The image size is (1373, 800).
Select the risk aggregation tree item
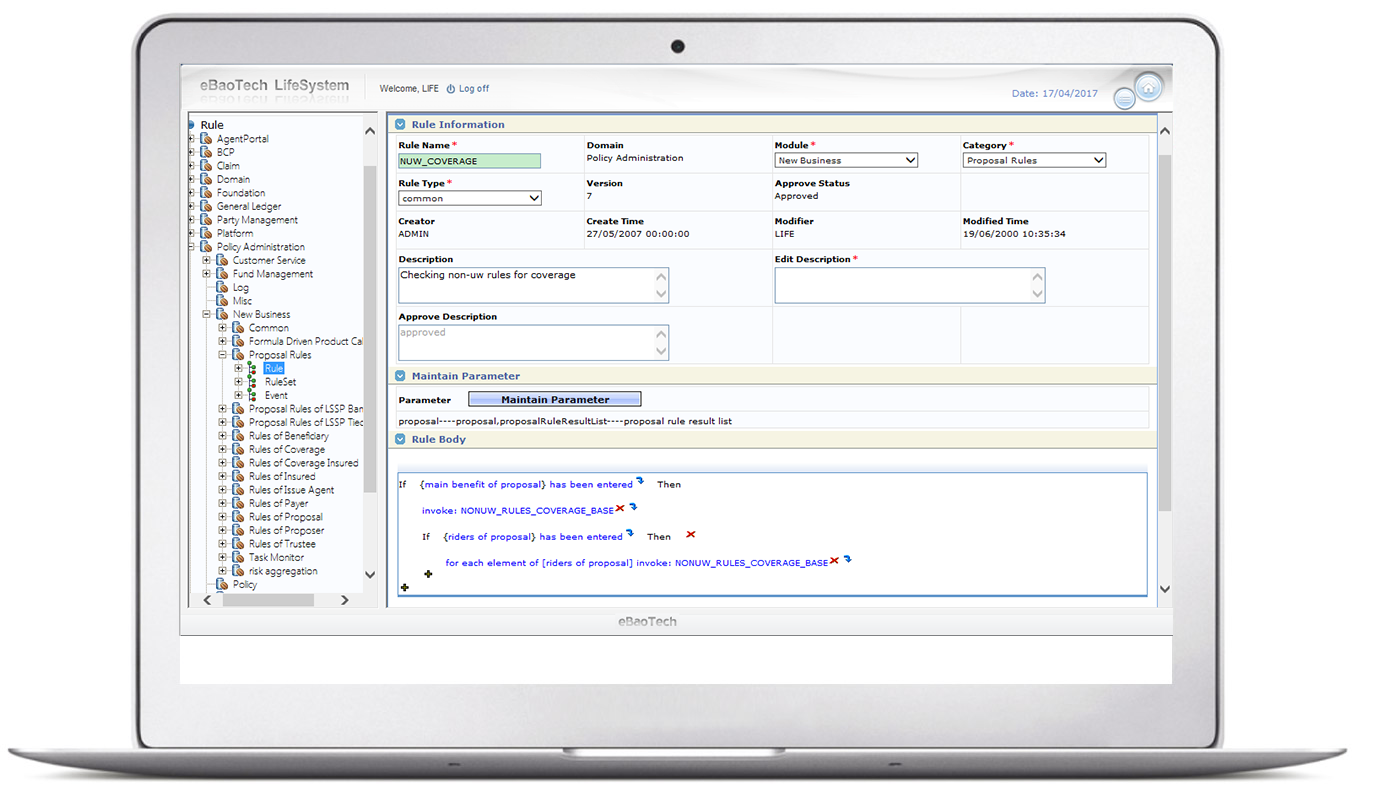tap(283, 571)
